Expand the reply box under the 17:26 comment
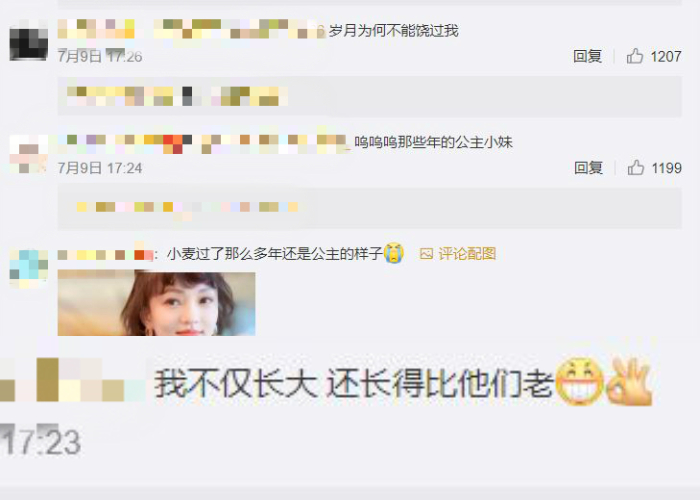The width and height of the screenshot is (700, 500). (370, 96)
